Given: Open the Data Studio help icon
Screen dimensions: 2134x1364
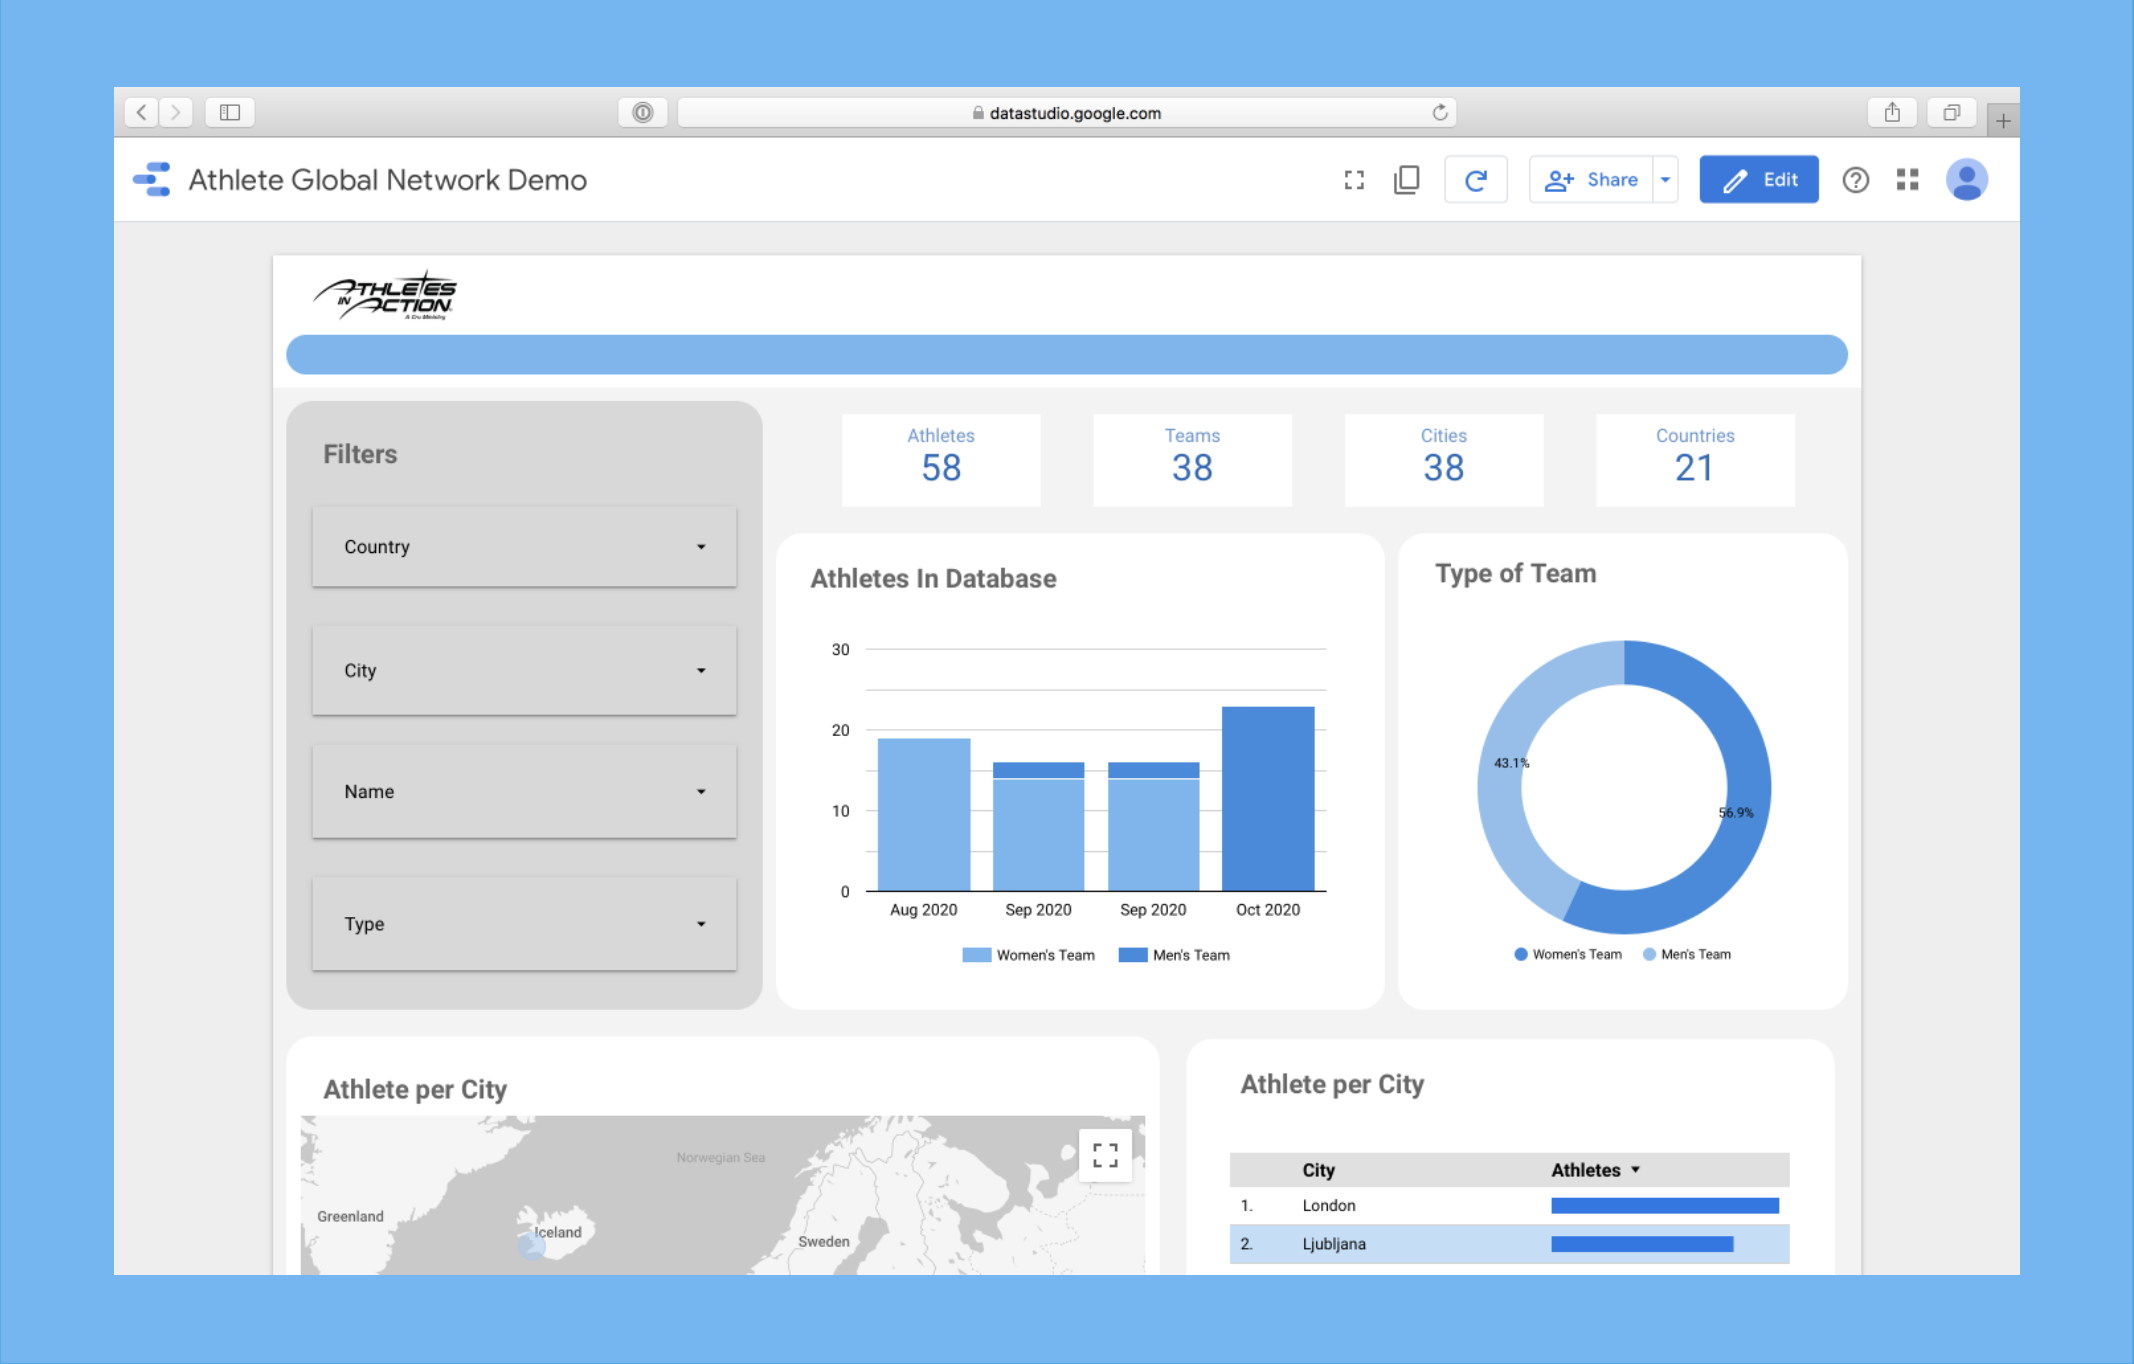Looking at the screenshot, I should coord(1855,180).
